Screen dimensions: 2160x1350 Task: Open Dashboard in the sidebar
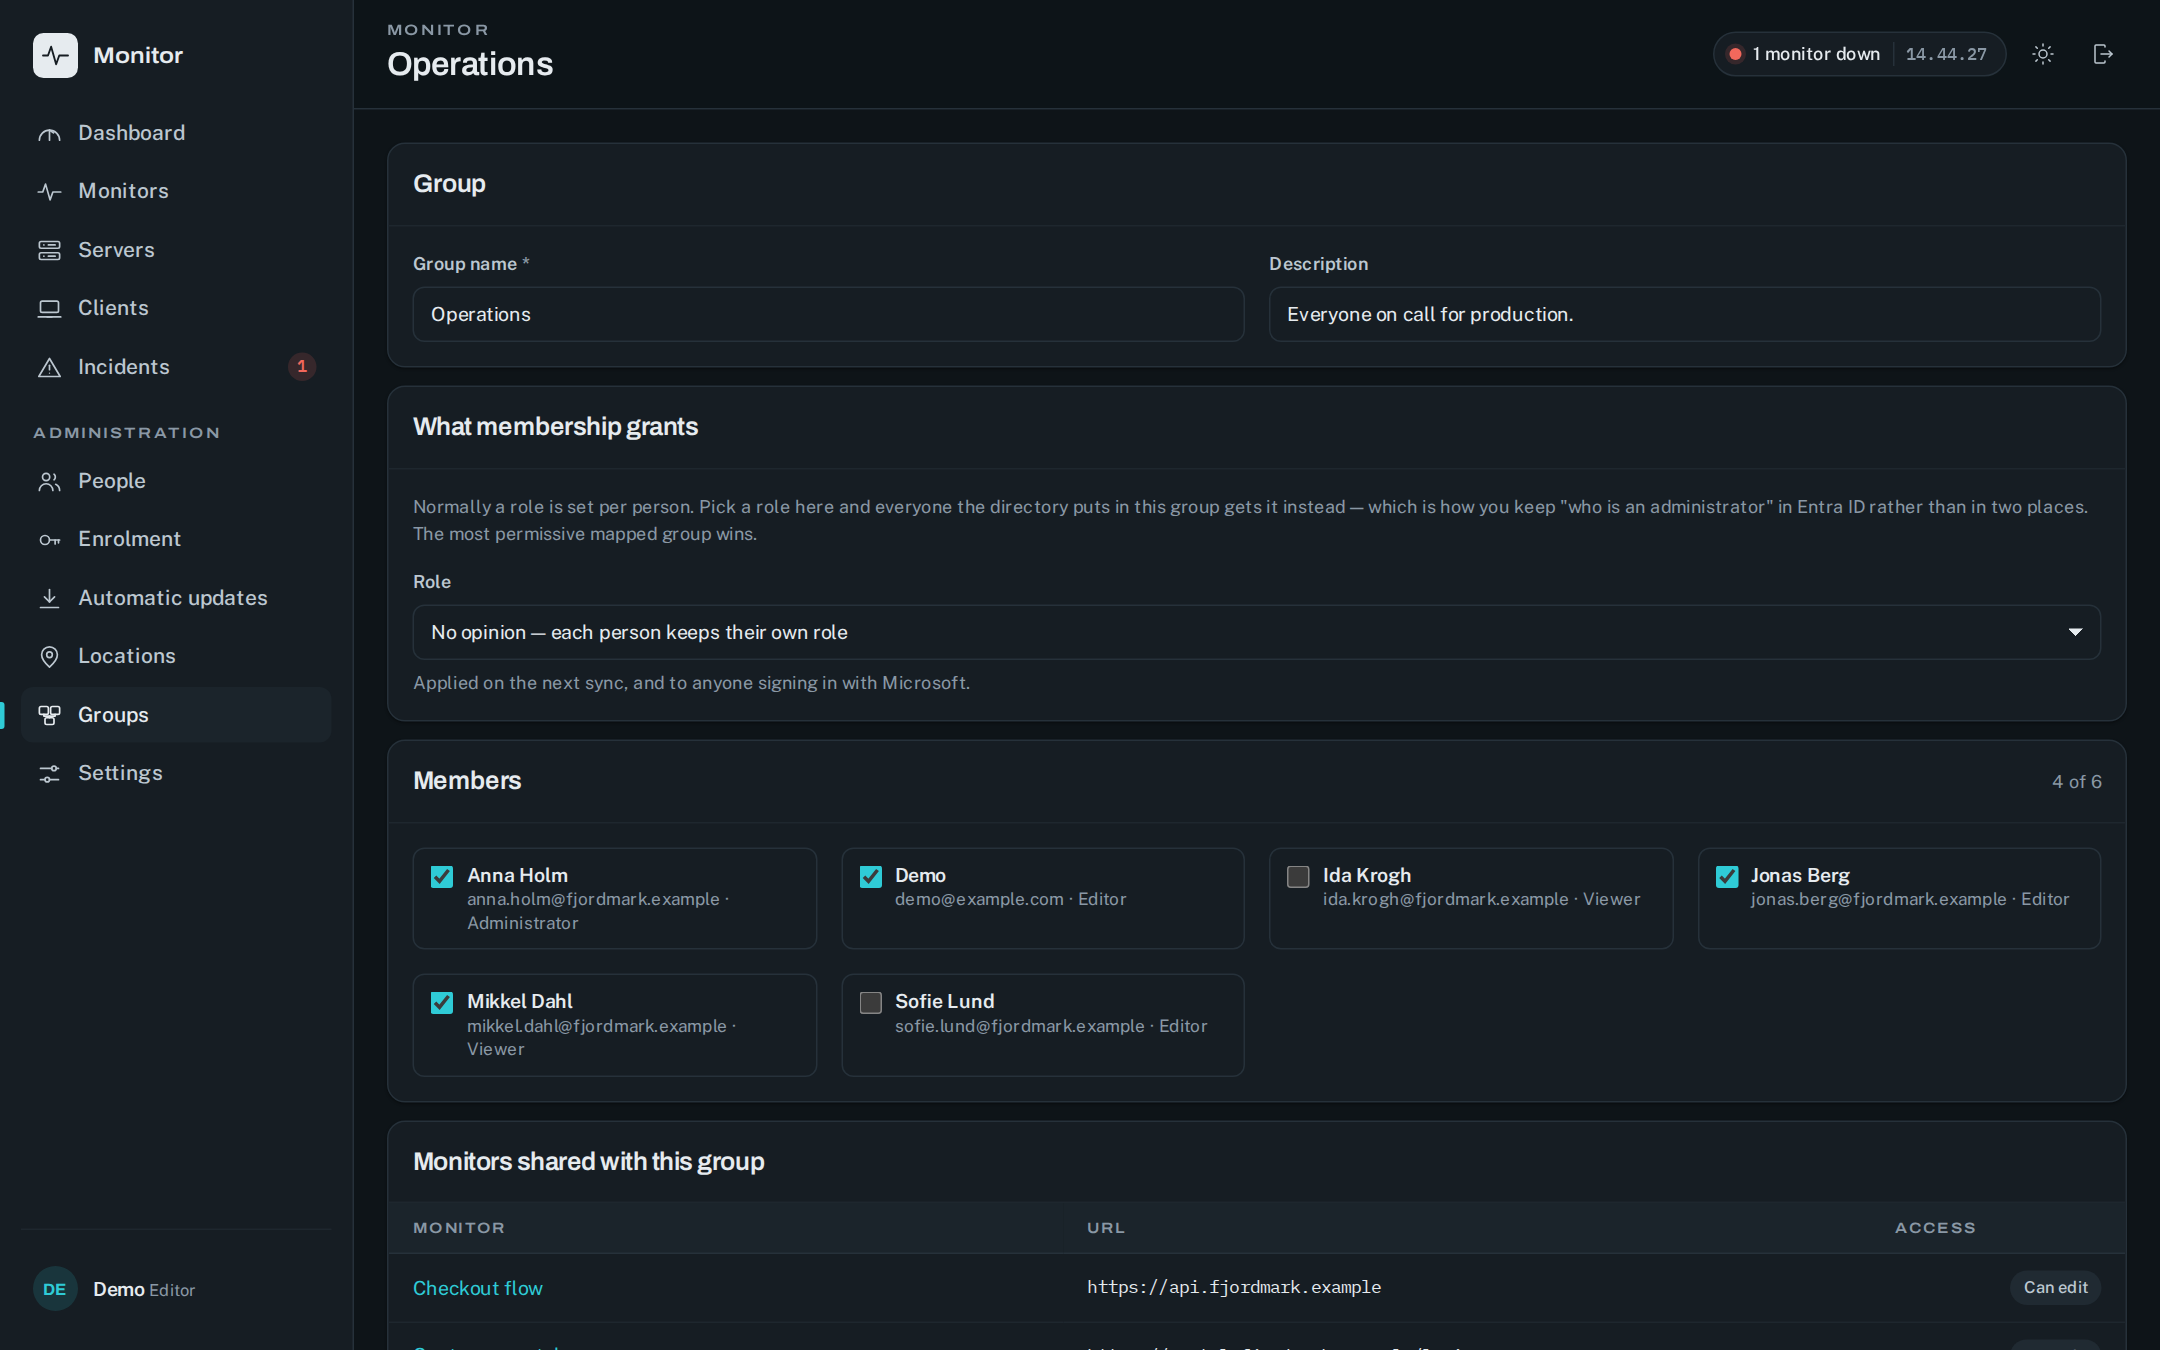tap(176, 133)
